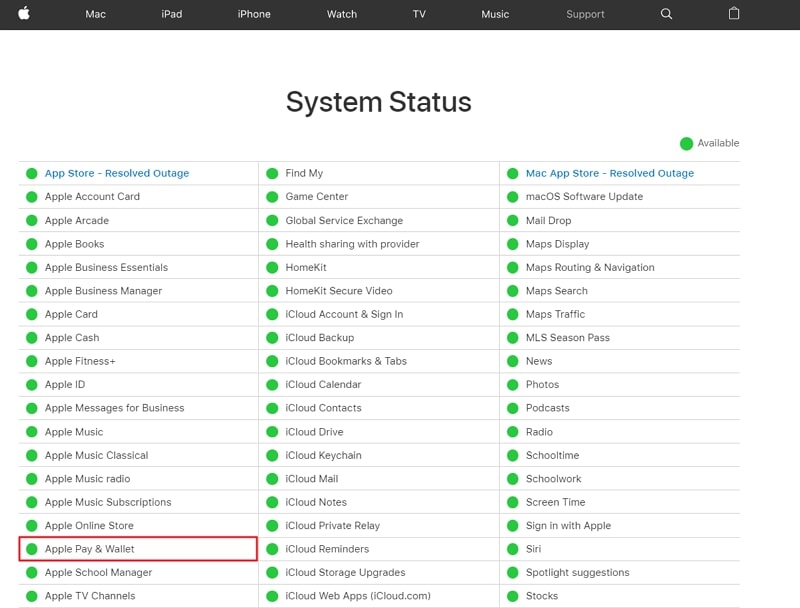The width and height of the screenshot is (800, 608).
Task: Click the System Status heading
Action: [379, 102]
